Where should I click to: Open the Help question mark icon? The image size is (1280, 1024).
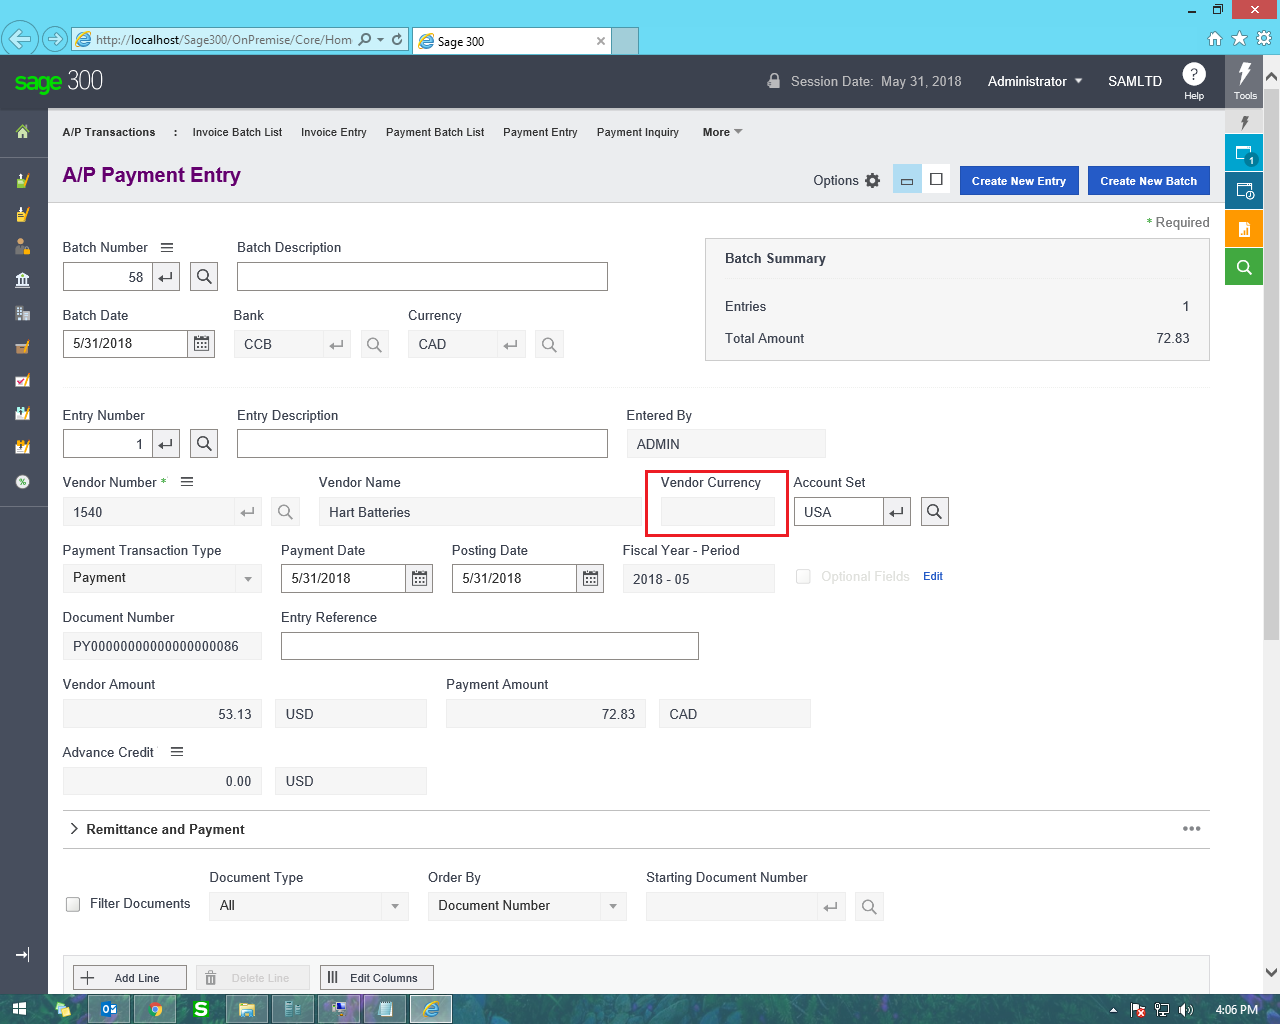pyautogui.click(x=1194, y=74)
